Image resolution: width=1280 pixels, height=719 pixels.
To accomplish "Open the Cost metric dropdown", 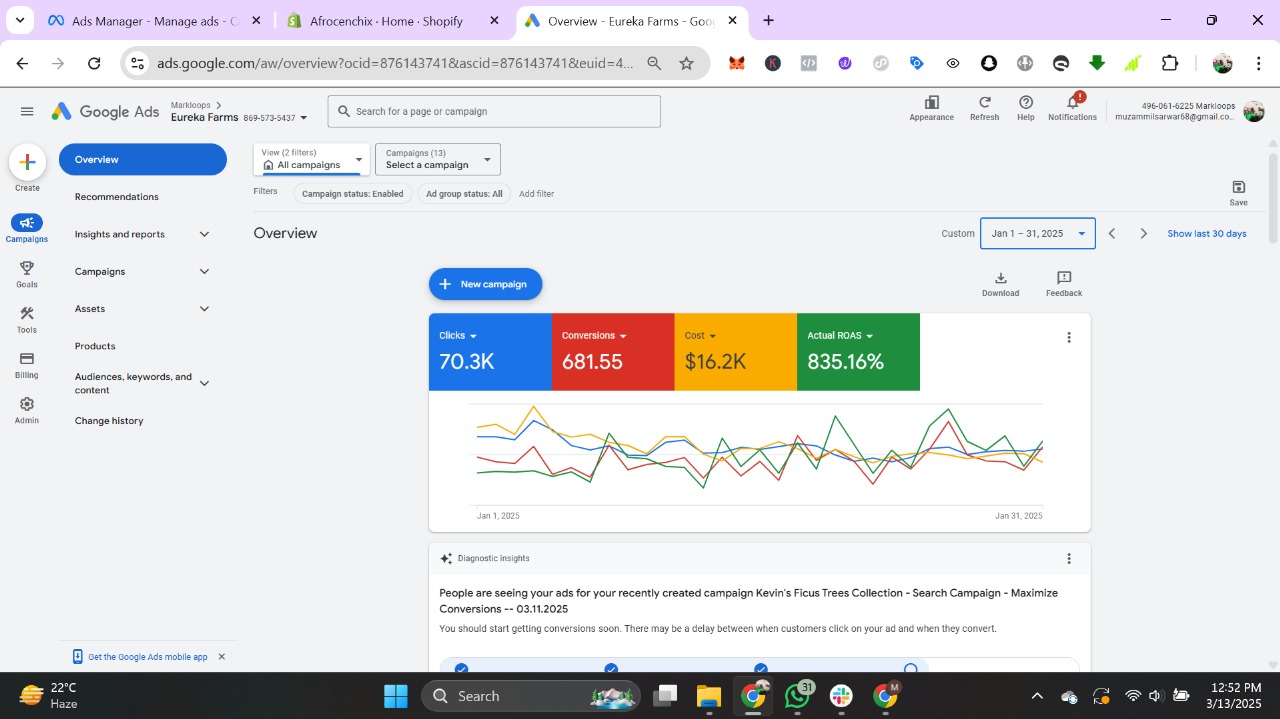I will click(700, 336).
